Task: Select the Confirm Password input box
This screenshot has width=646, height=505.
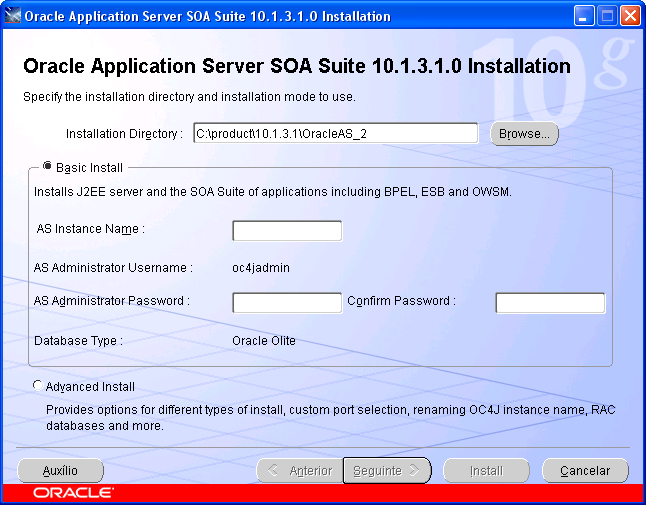Action: [x=550, y=303]
